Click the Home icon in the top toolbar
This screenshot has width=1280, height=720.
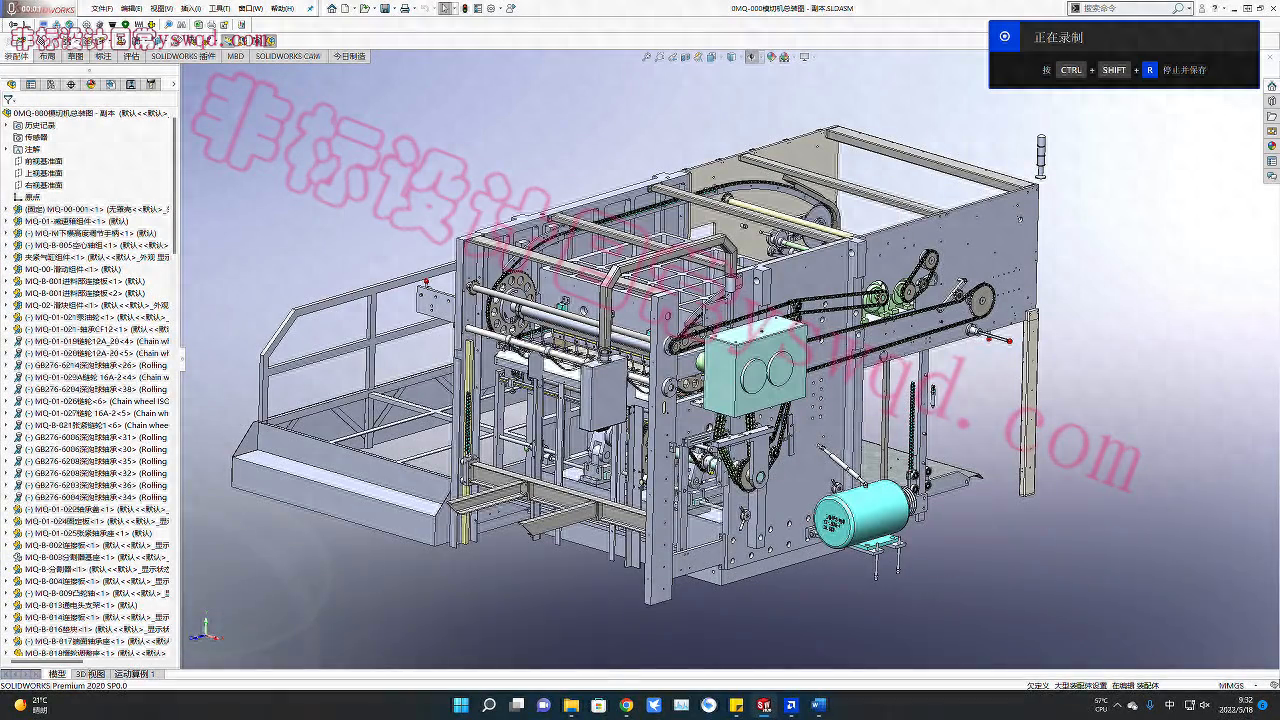[332, 9]
